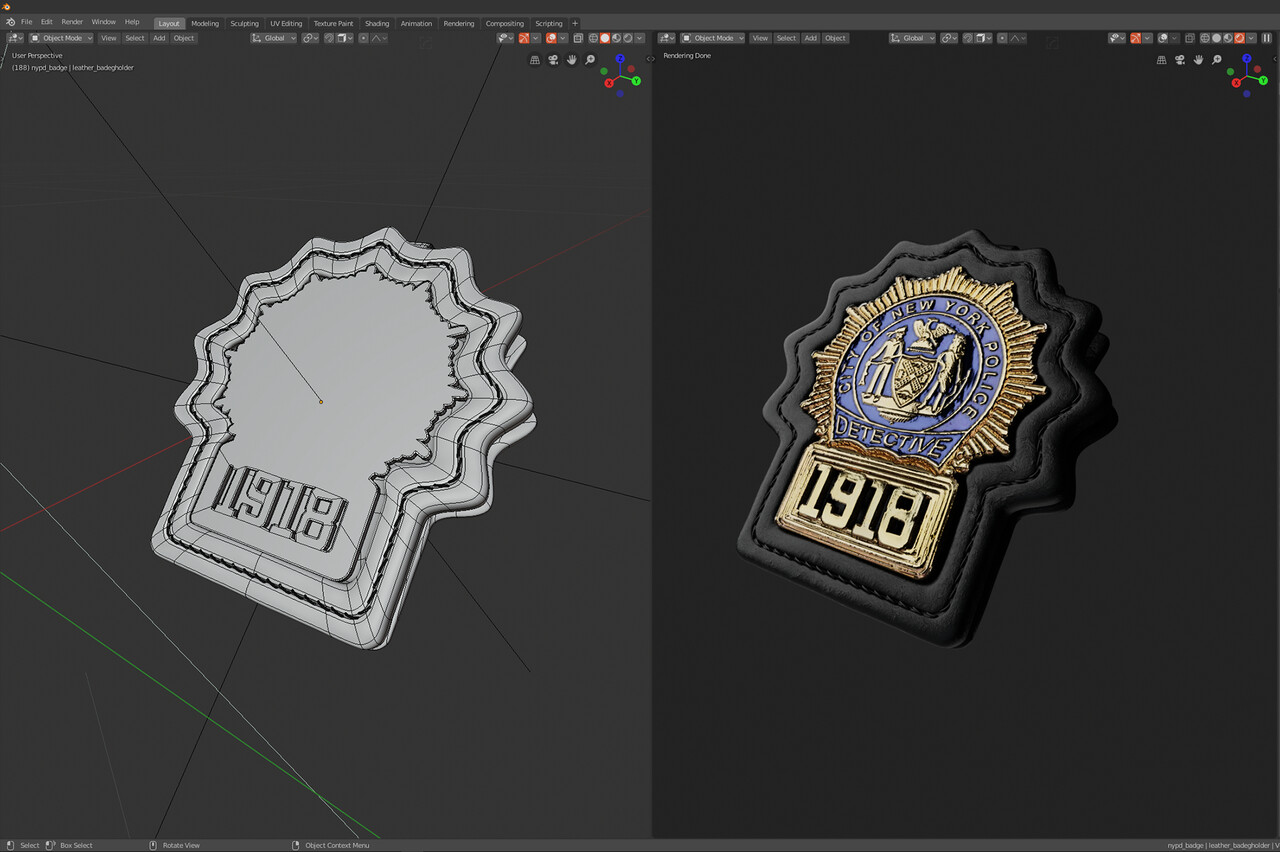This screenshot has width=1280, height=852.
Task: Switch to the Sculpting workspace tab
Action: [244, 23]
